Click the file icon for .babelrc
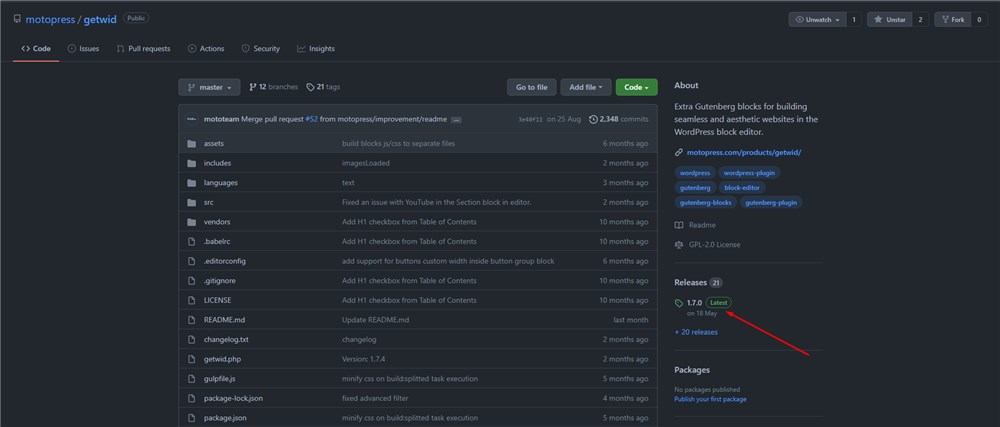1000x427 pixels. click(191, 242)
